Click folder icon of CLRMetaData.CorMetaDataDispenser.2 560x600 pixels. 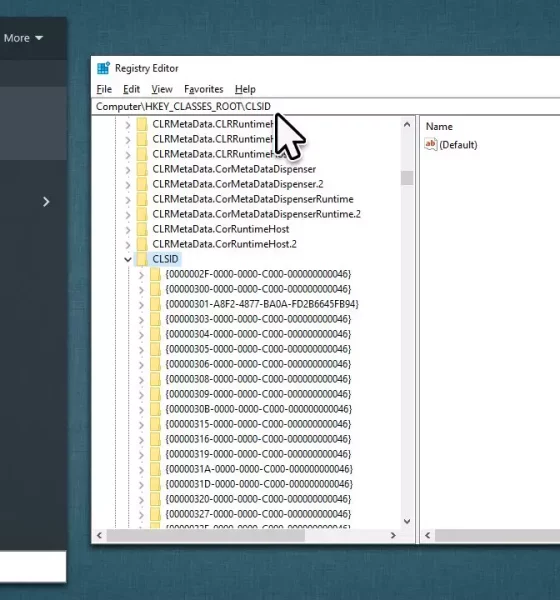tap(142, 184)
